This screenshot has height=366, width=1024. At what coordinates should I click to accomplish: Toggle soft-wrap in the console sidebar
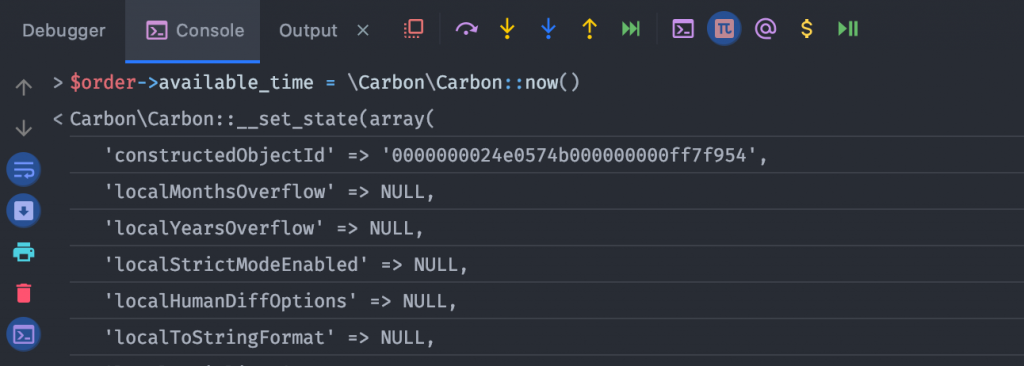pos(24,170)
